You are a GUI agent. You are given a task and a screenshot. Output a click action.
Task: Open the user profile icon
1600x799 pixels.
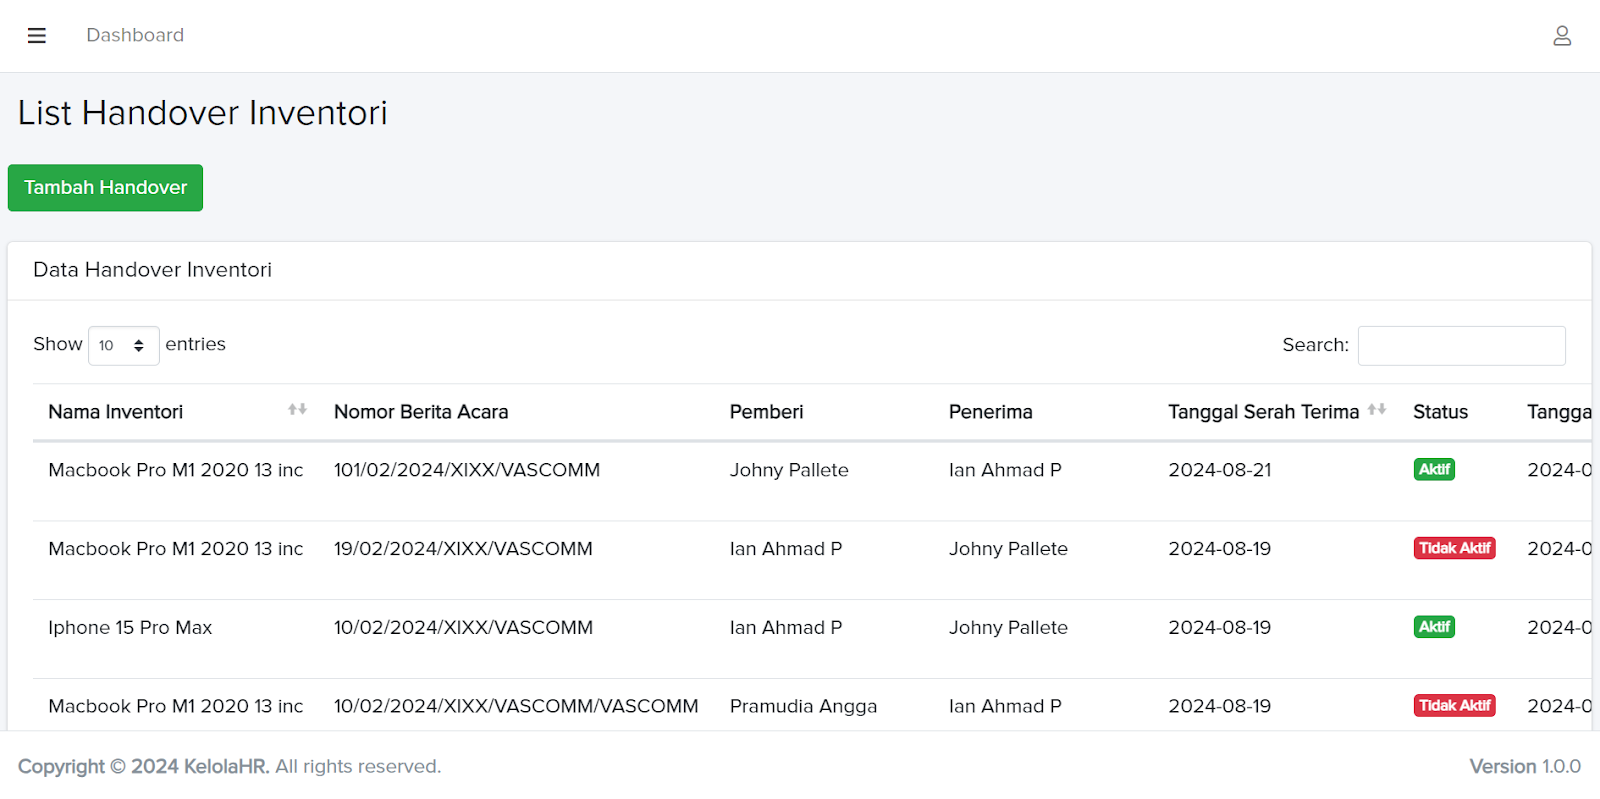tap(1561, 36)
